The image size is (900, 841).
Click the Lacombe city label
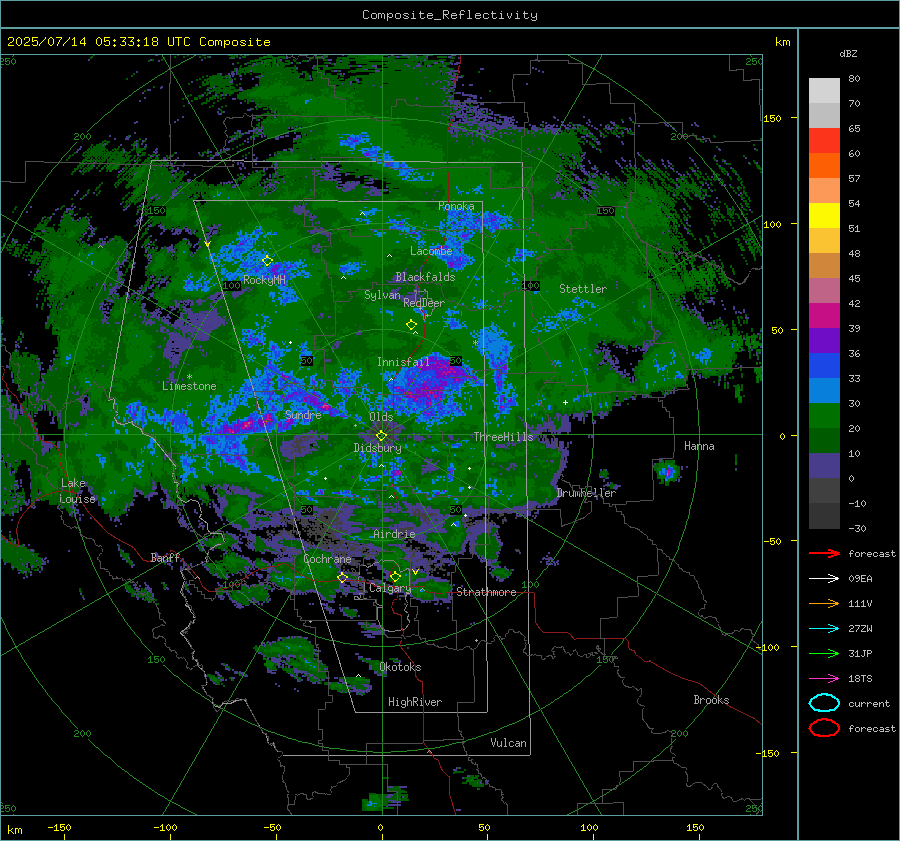coord(431,251)
